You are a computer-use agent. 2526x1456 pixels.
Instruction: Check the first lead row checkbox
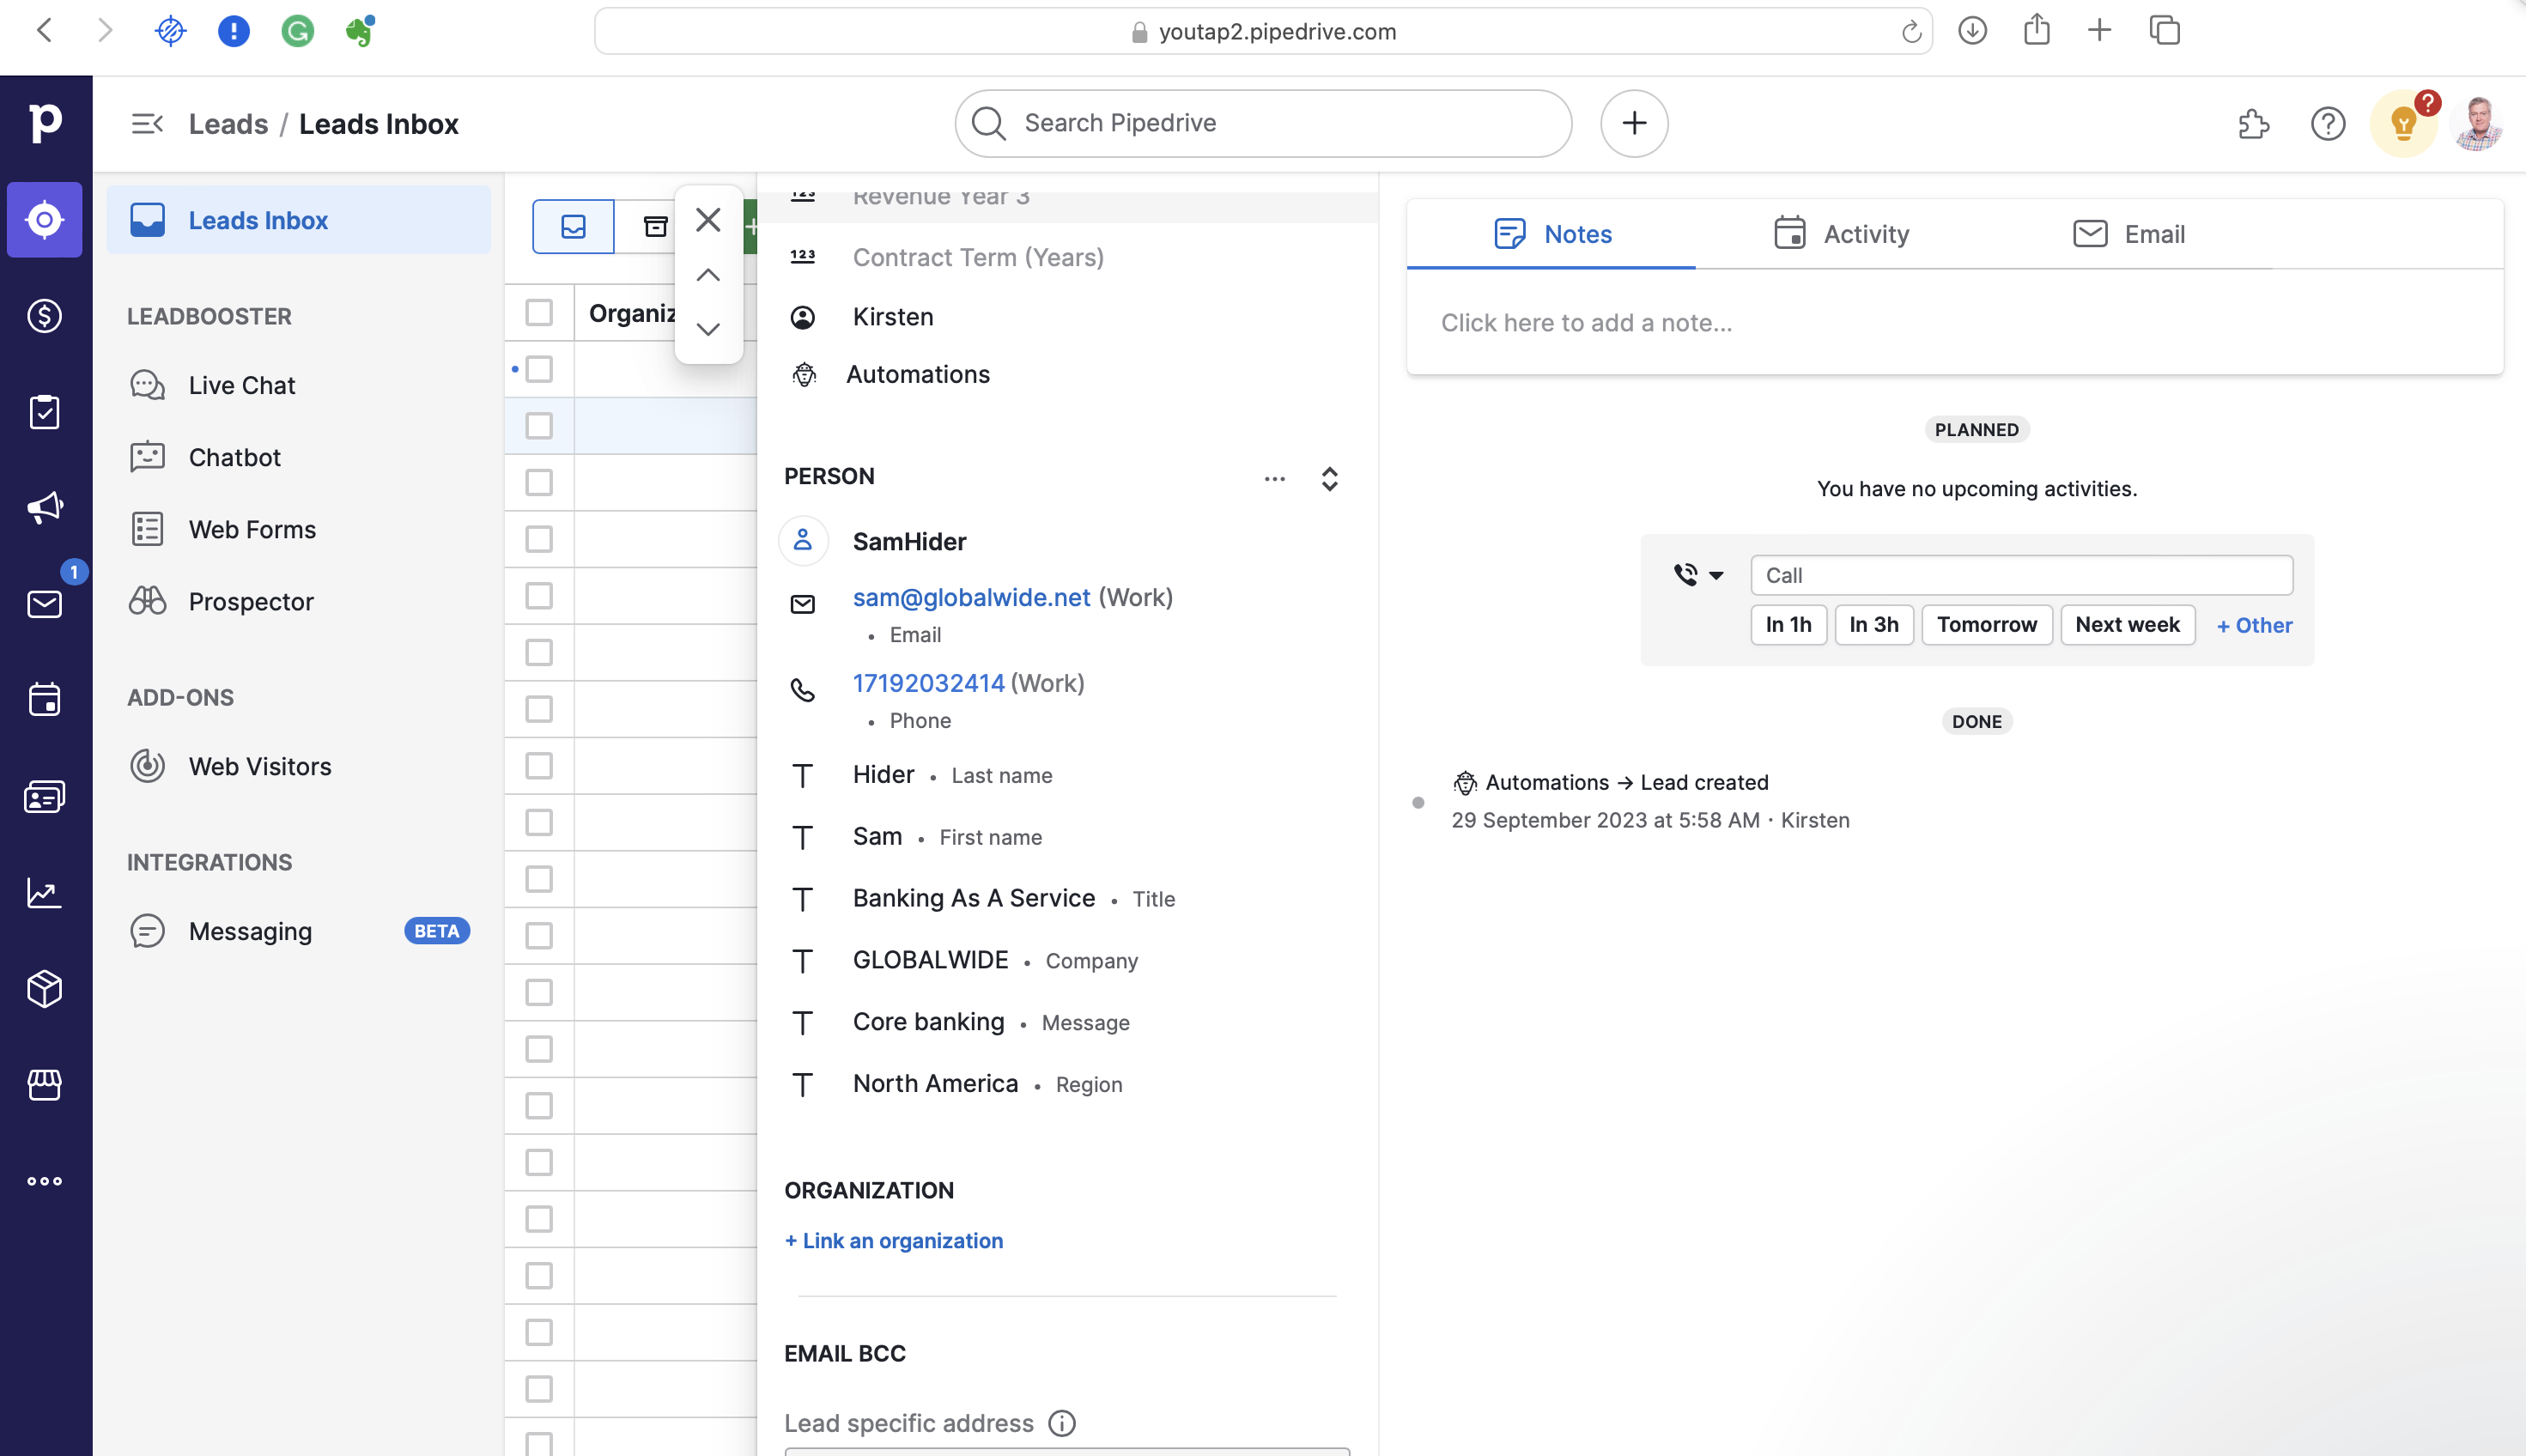[x=539, y=369]
